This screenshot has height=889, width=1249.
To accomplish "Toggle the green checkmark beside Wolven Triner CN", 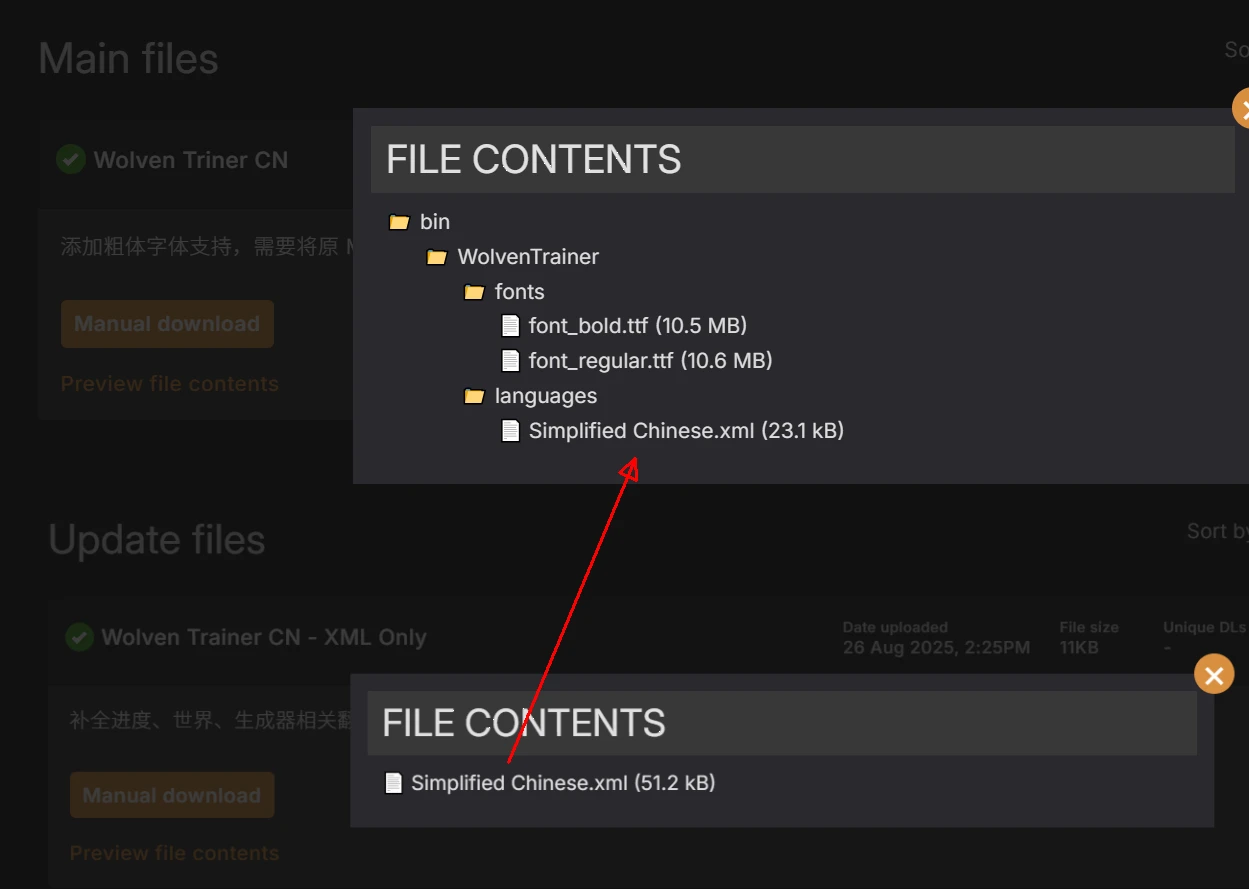I will [x=69, y=159].
